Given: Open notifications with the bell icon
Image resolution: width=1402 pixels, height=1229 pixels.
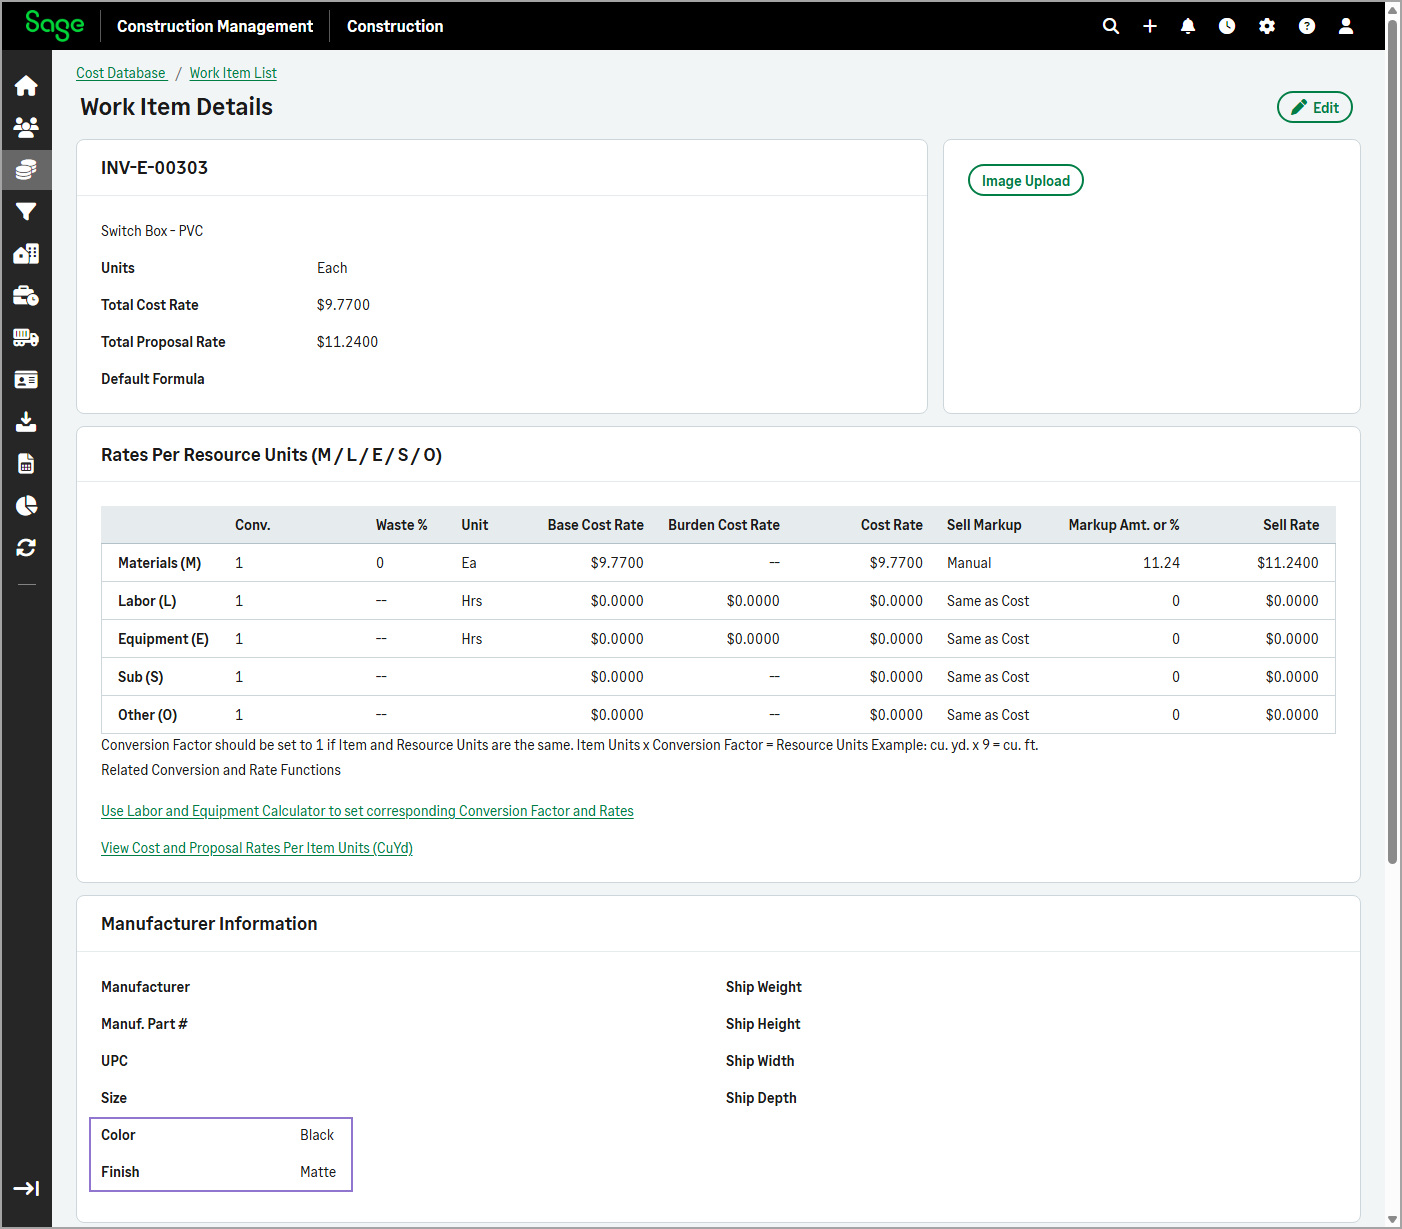Looking at the screenshot, I should [x=1188, y=26].
